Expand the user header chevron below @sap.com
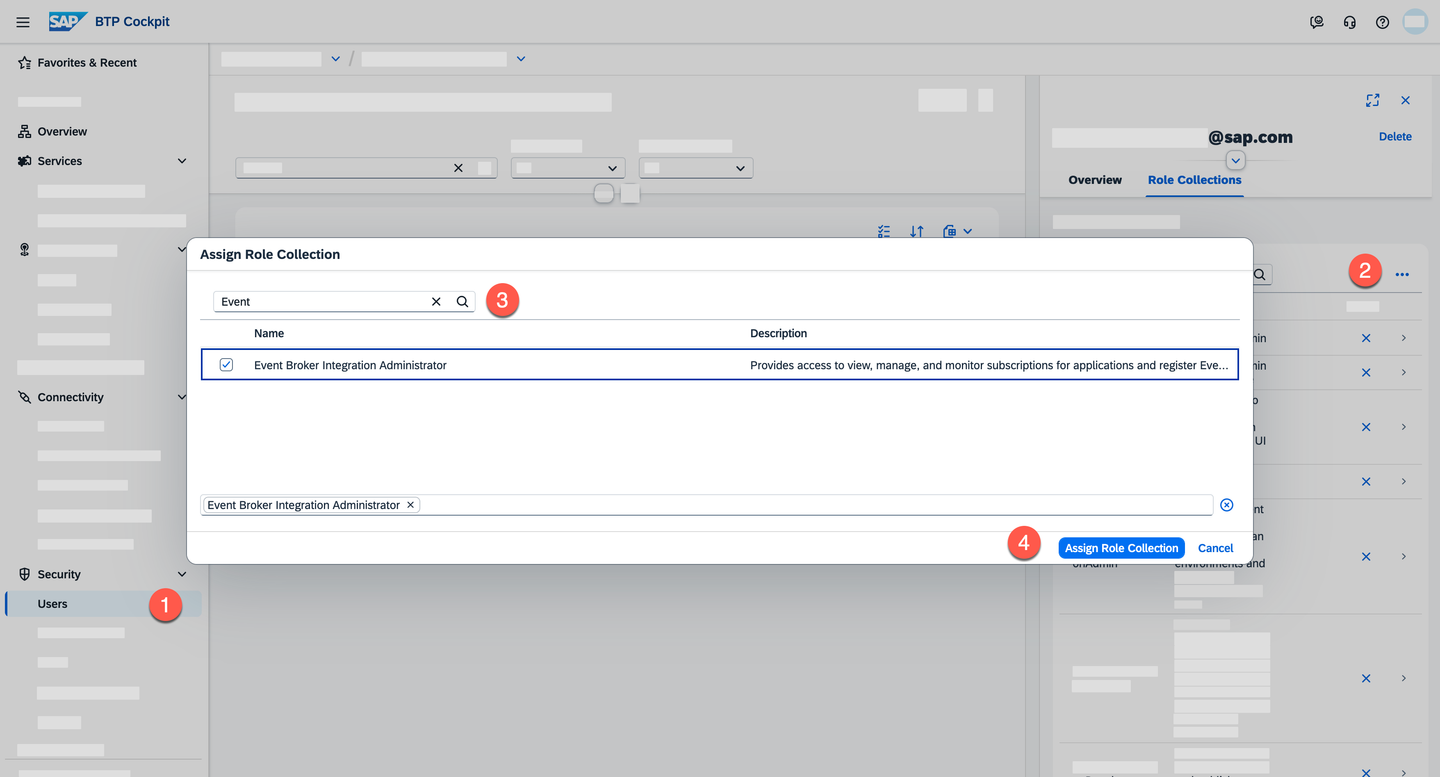 click(x=1236, y=161)
